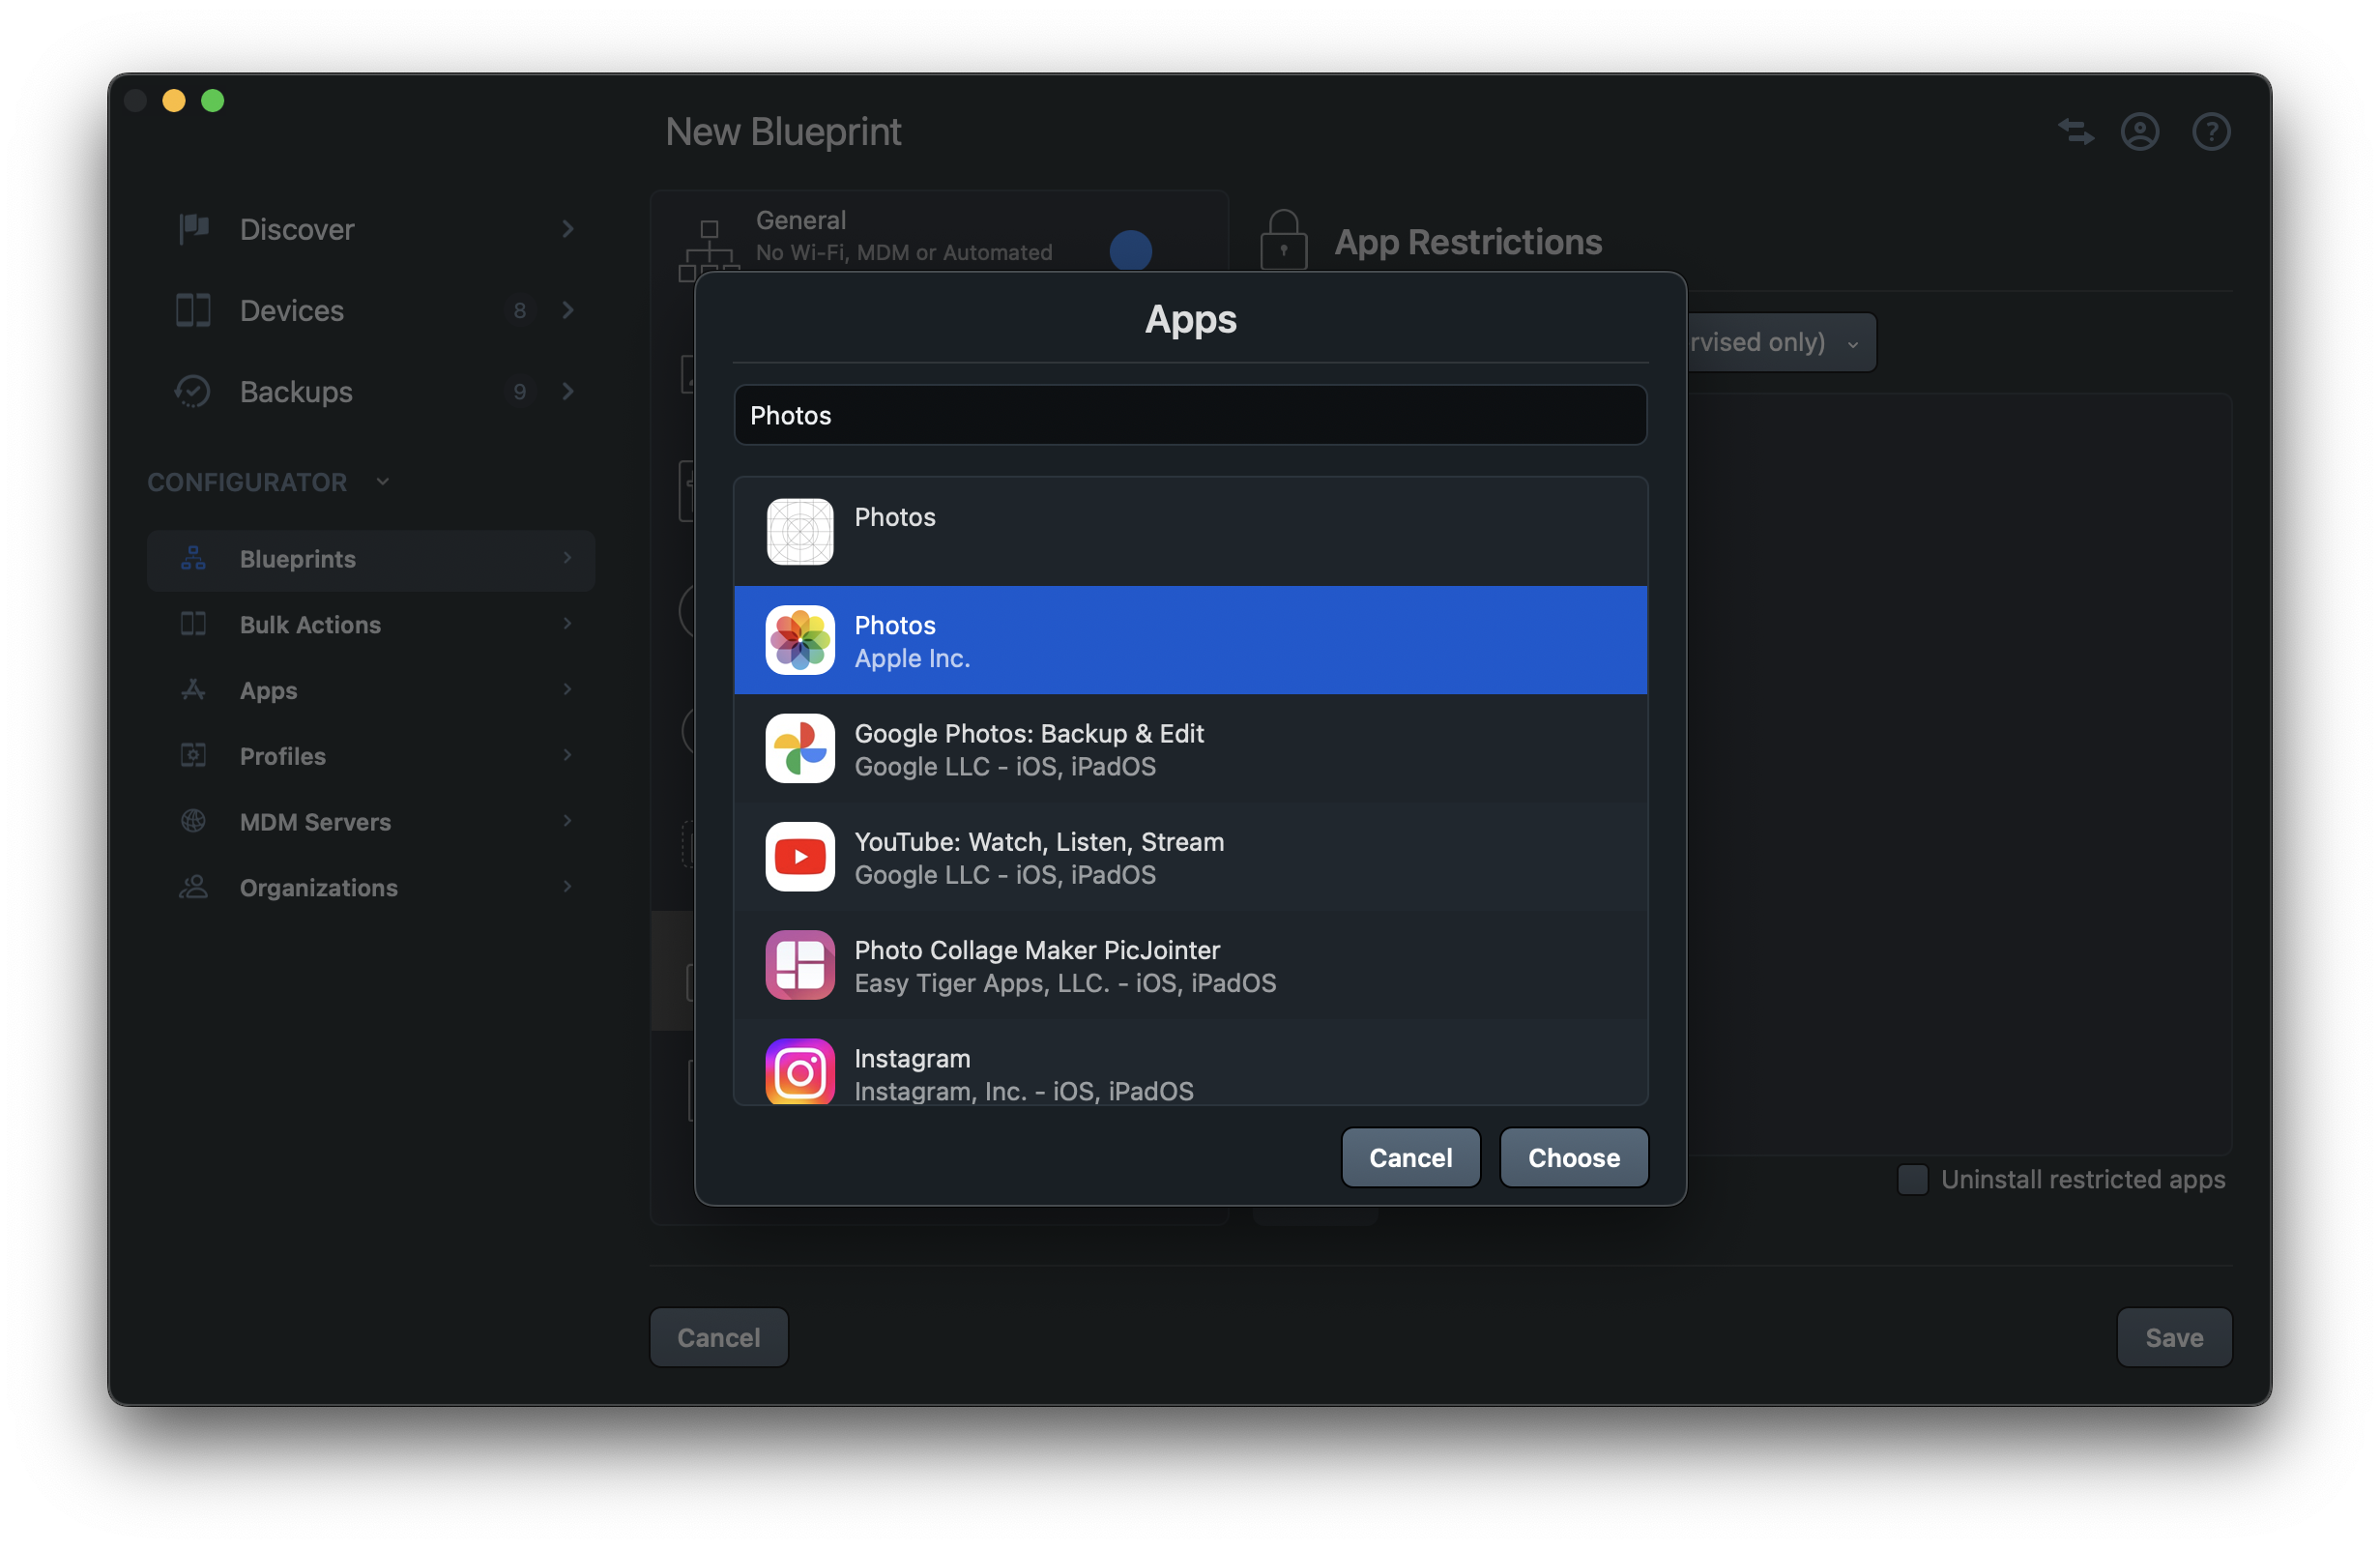Click the YouTube app icon
The width and height of the screenshot is (2380, 1549).
point(800,857)
